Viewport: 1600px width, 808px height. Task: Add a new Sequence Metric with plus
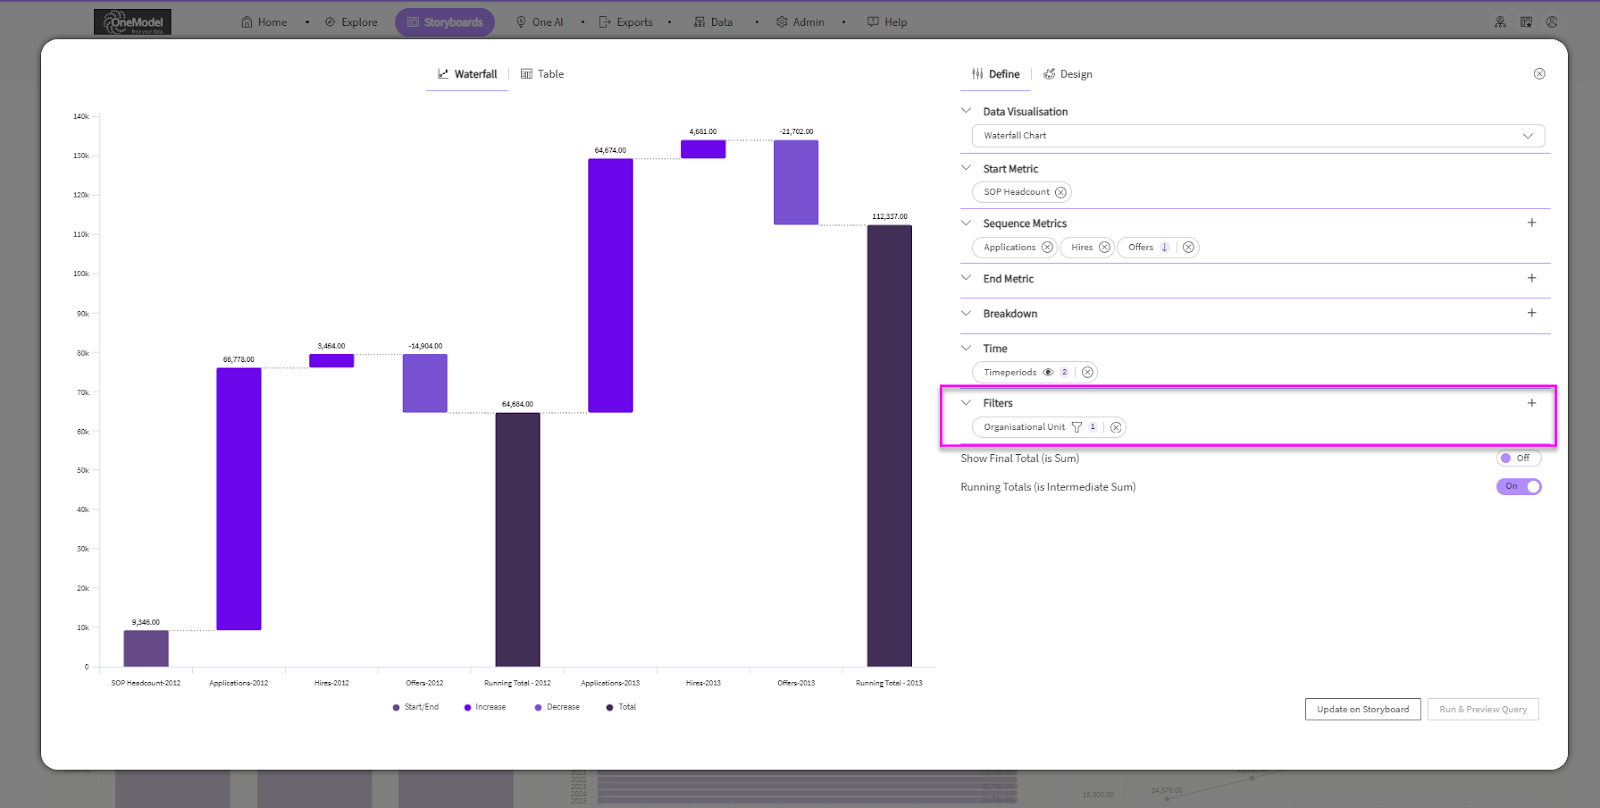pos(1531,223)
